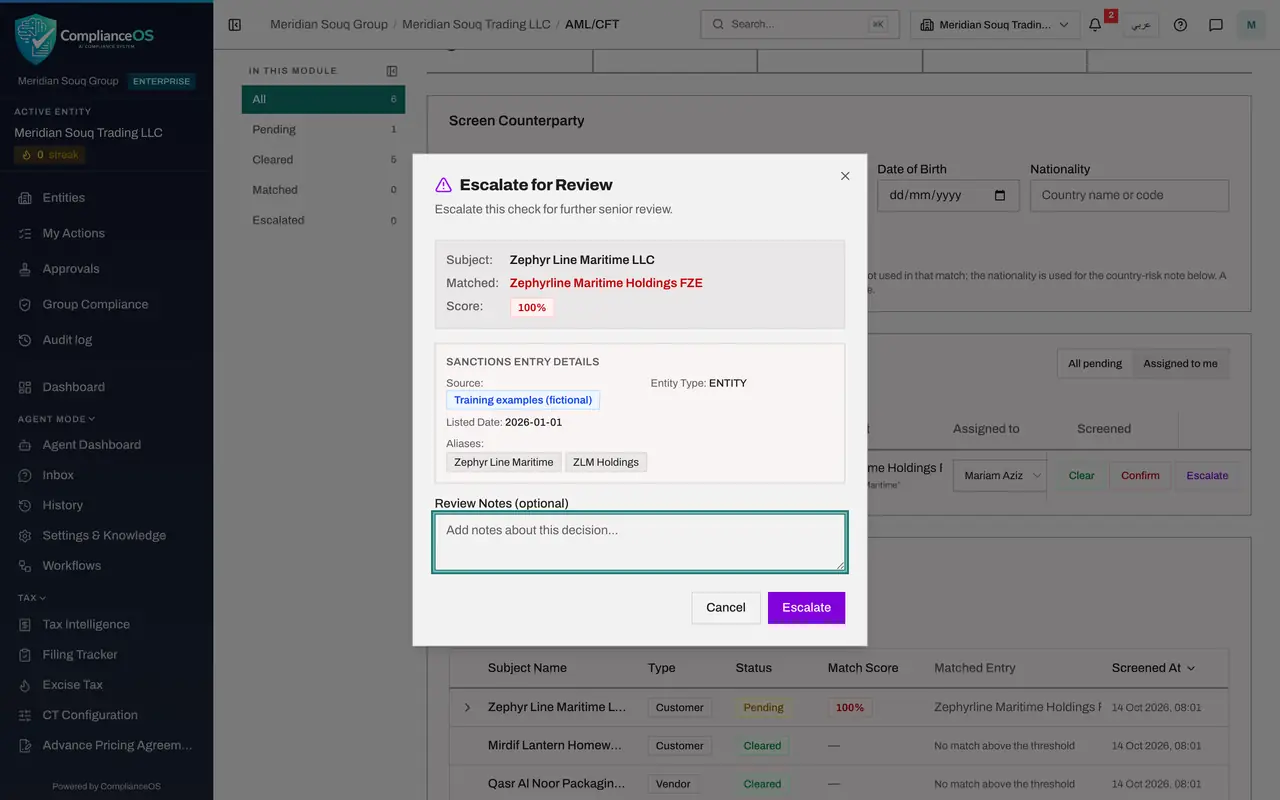Confirm with the purple Escalate button
Viewport: 1280px width, 800px height.
point(806,608)
